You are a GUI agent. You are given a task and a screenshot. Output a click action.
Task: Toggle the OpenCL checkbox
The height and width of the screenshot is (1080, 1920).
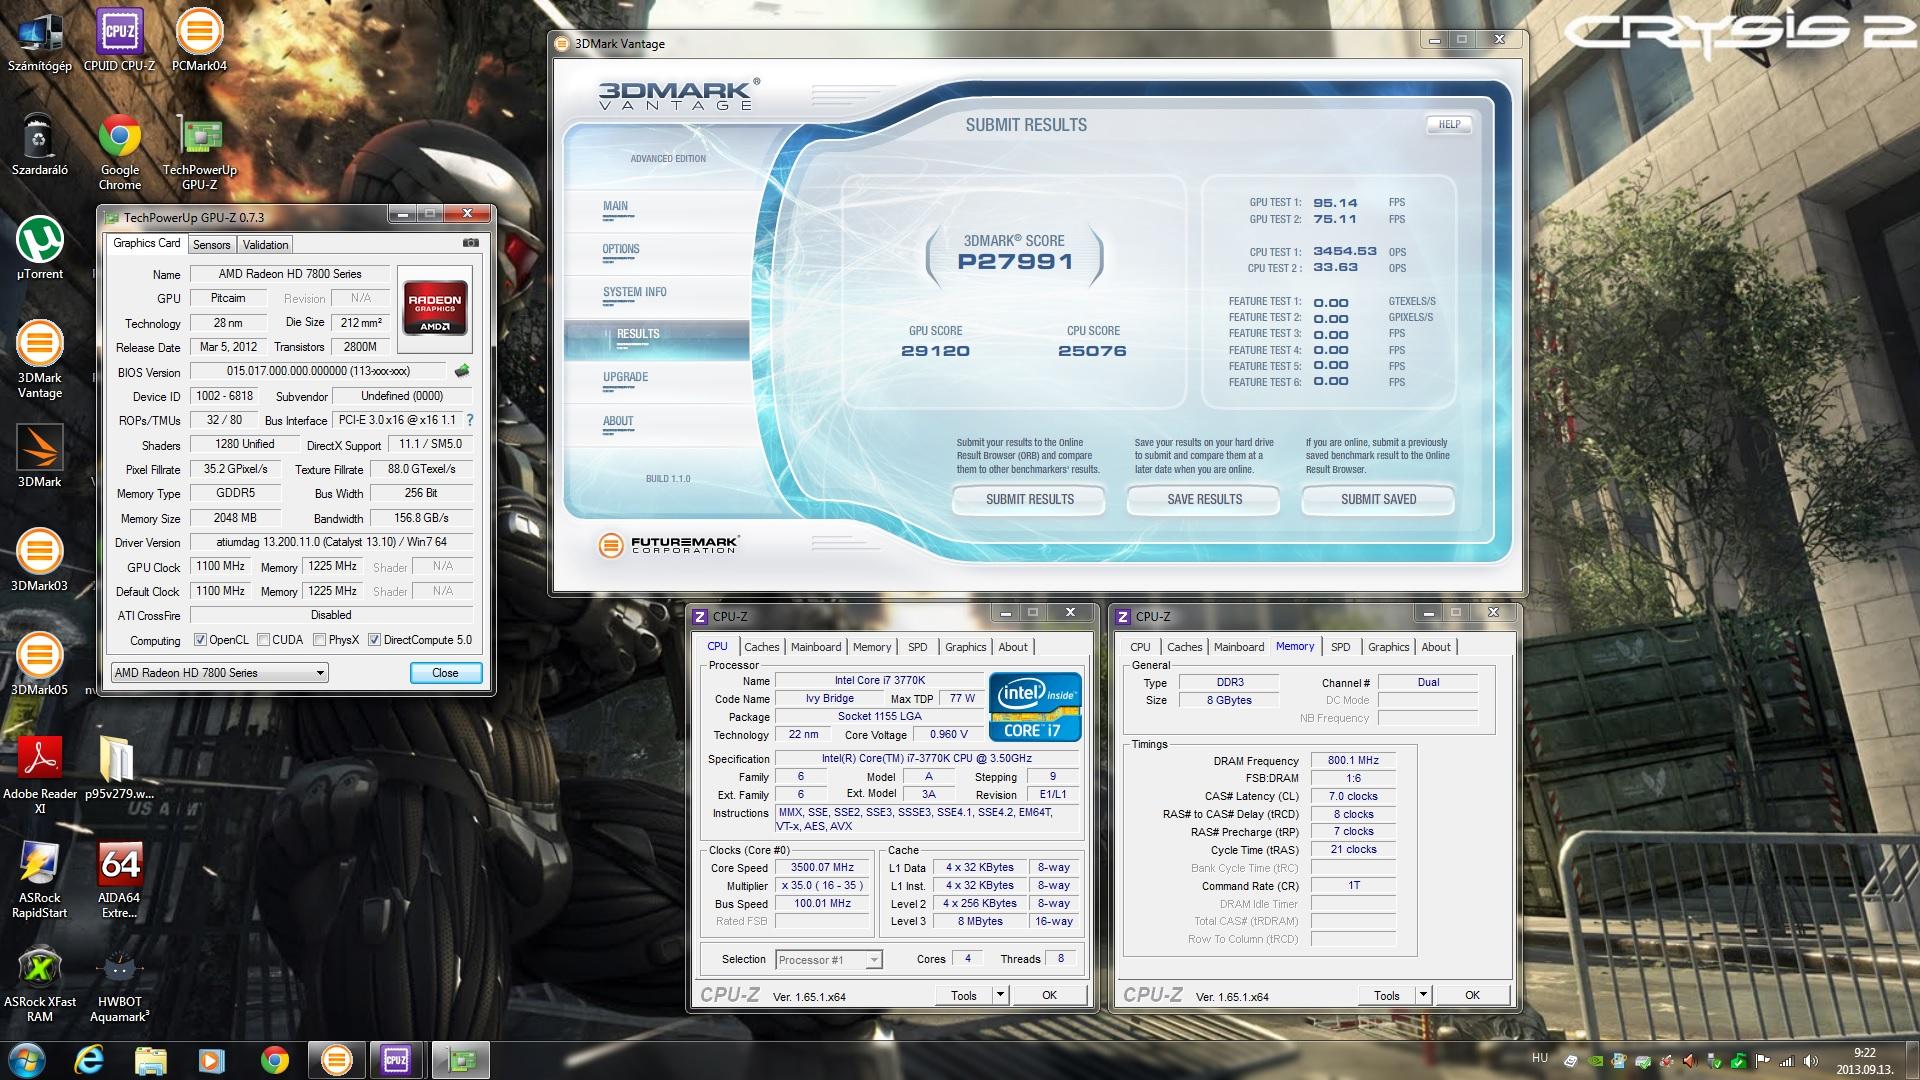(x=200, y=640)
